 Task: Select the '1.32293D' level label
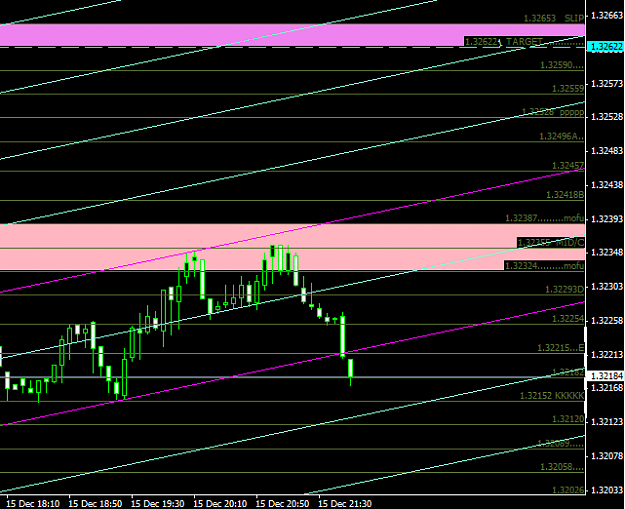(564, 289)
